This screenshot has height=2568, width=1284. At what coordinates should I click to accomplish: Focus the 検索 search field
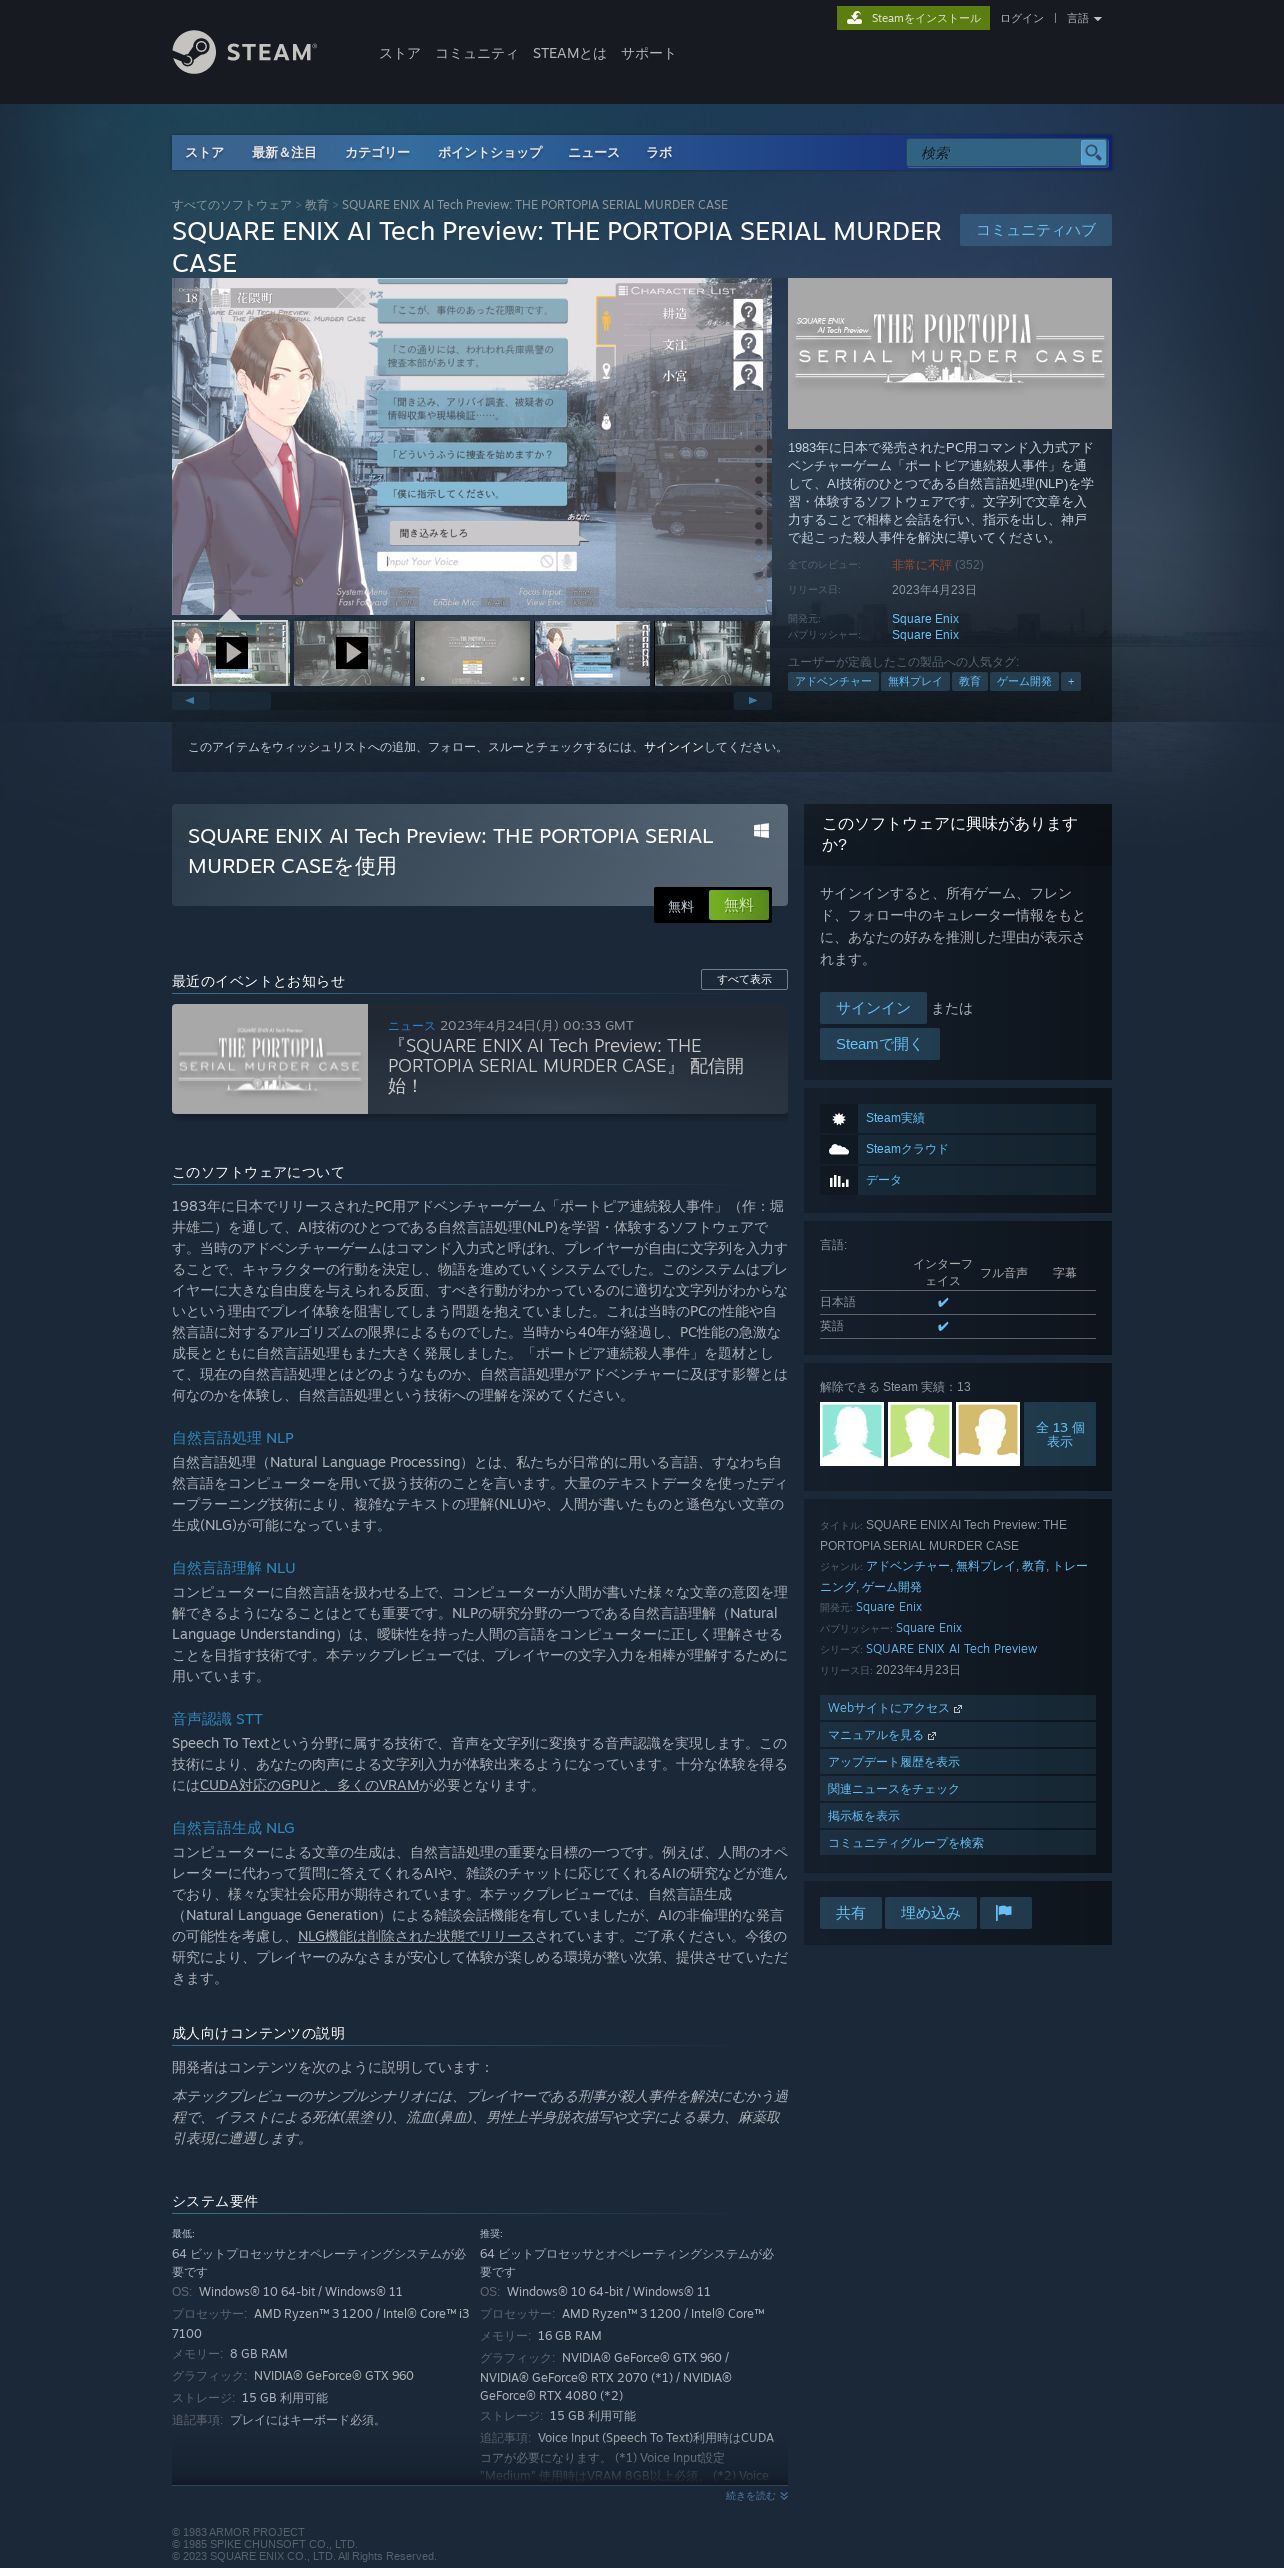coord(994,152)
